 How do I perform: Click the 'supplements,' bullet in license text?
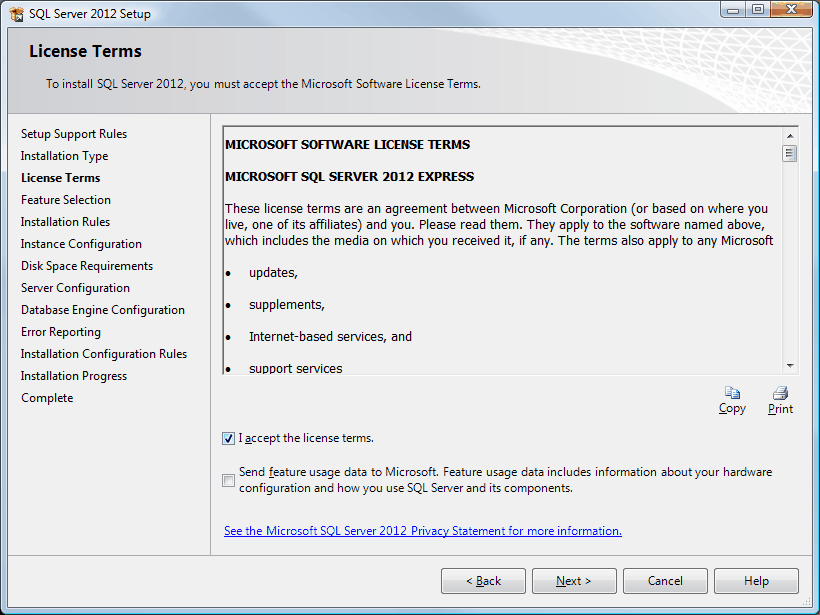click(287, 304)
